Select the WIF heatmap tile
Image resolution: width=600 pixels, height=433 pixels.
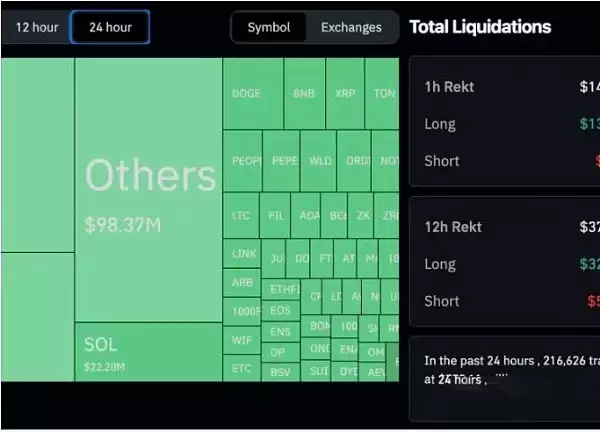pos(242,340)
